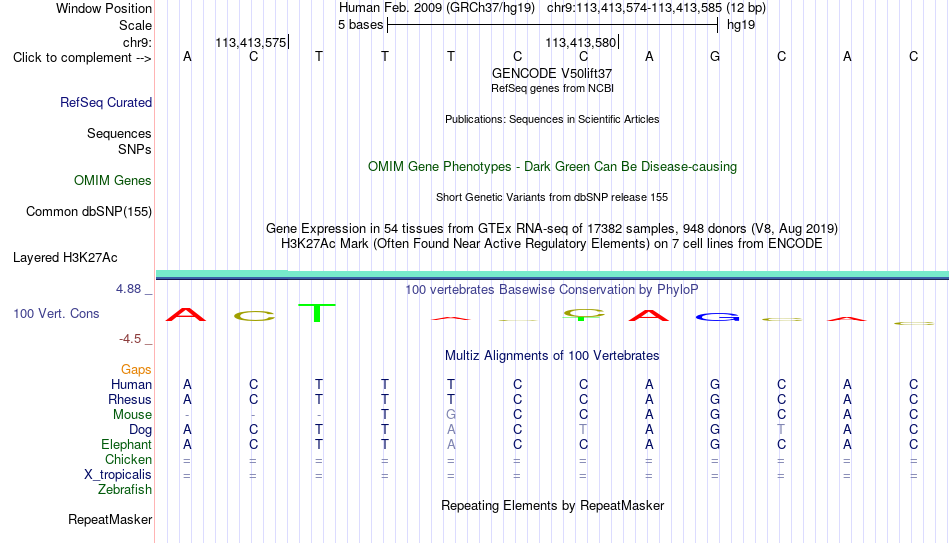The width and height of the screenshot is (950, 543).
Task: Select the Common dbSNP(155) track label
Action: click(x=88, y=212)
